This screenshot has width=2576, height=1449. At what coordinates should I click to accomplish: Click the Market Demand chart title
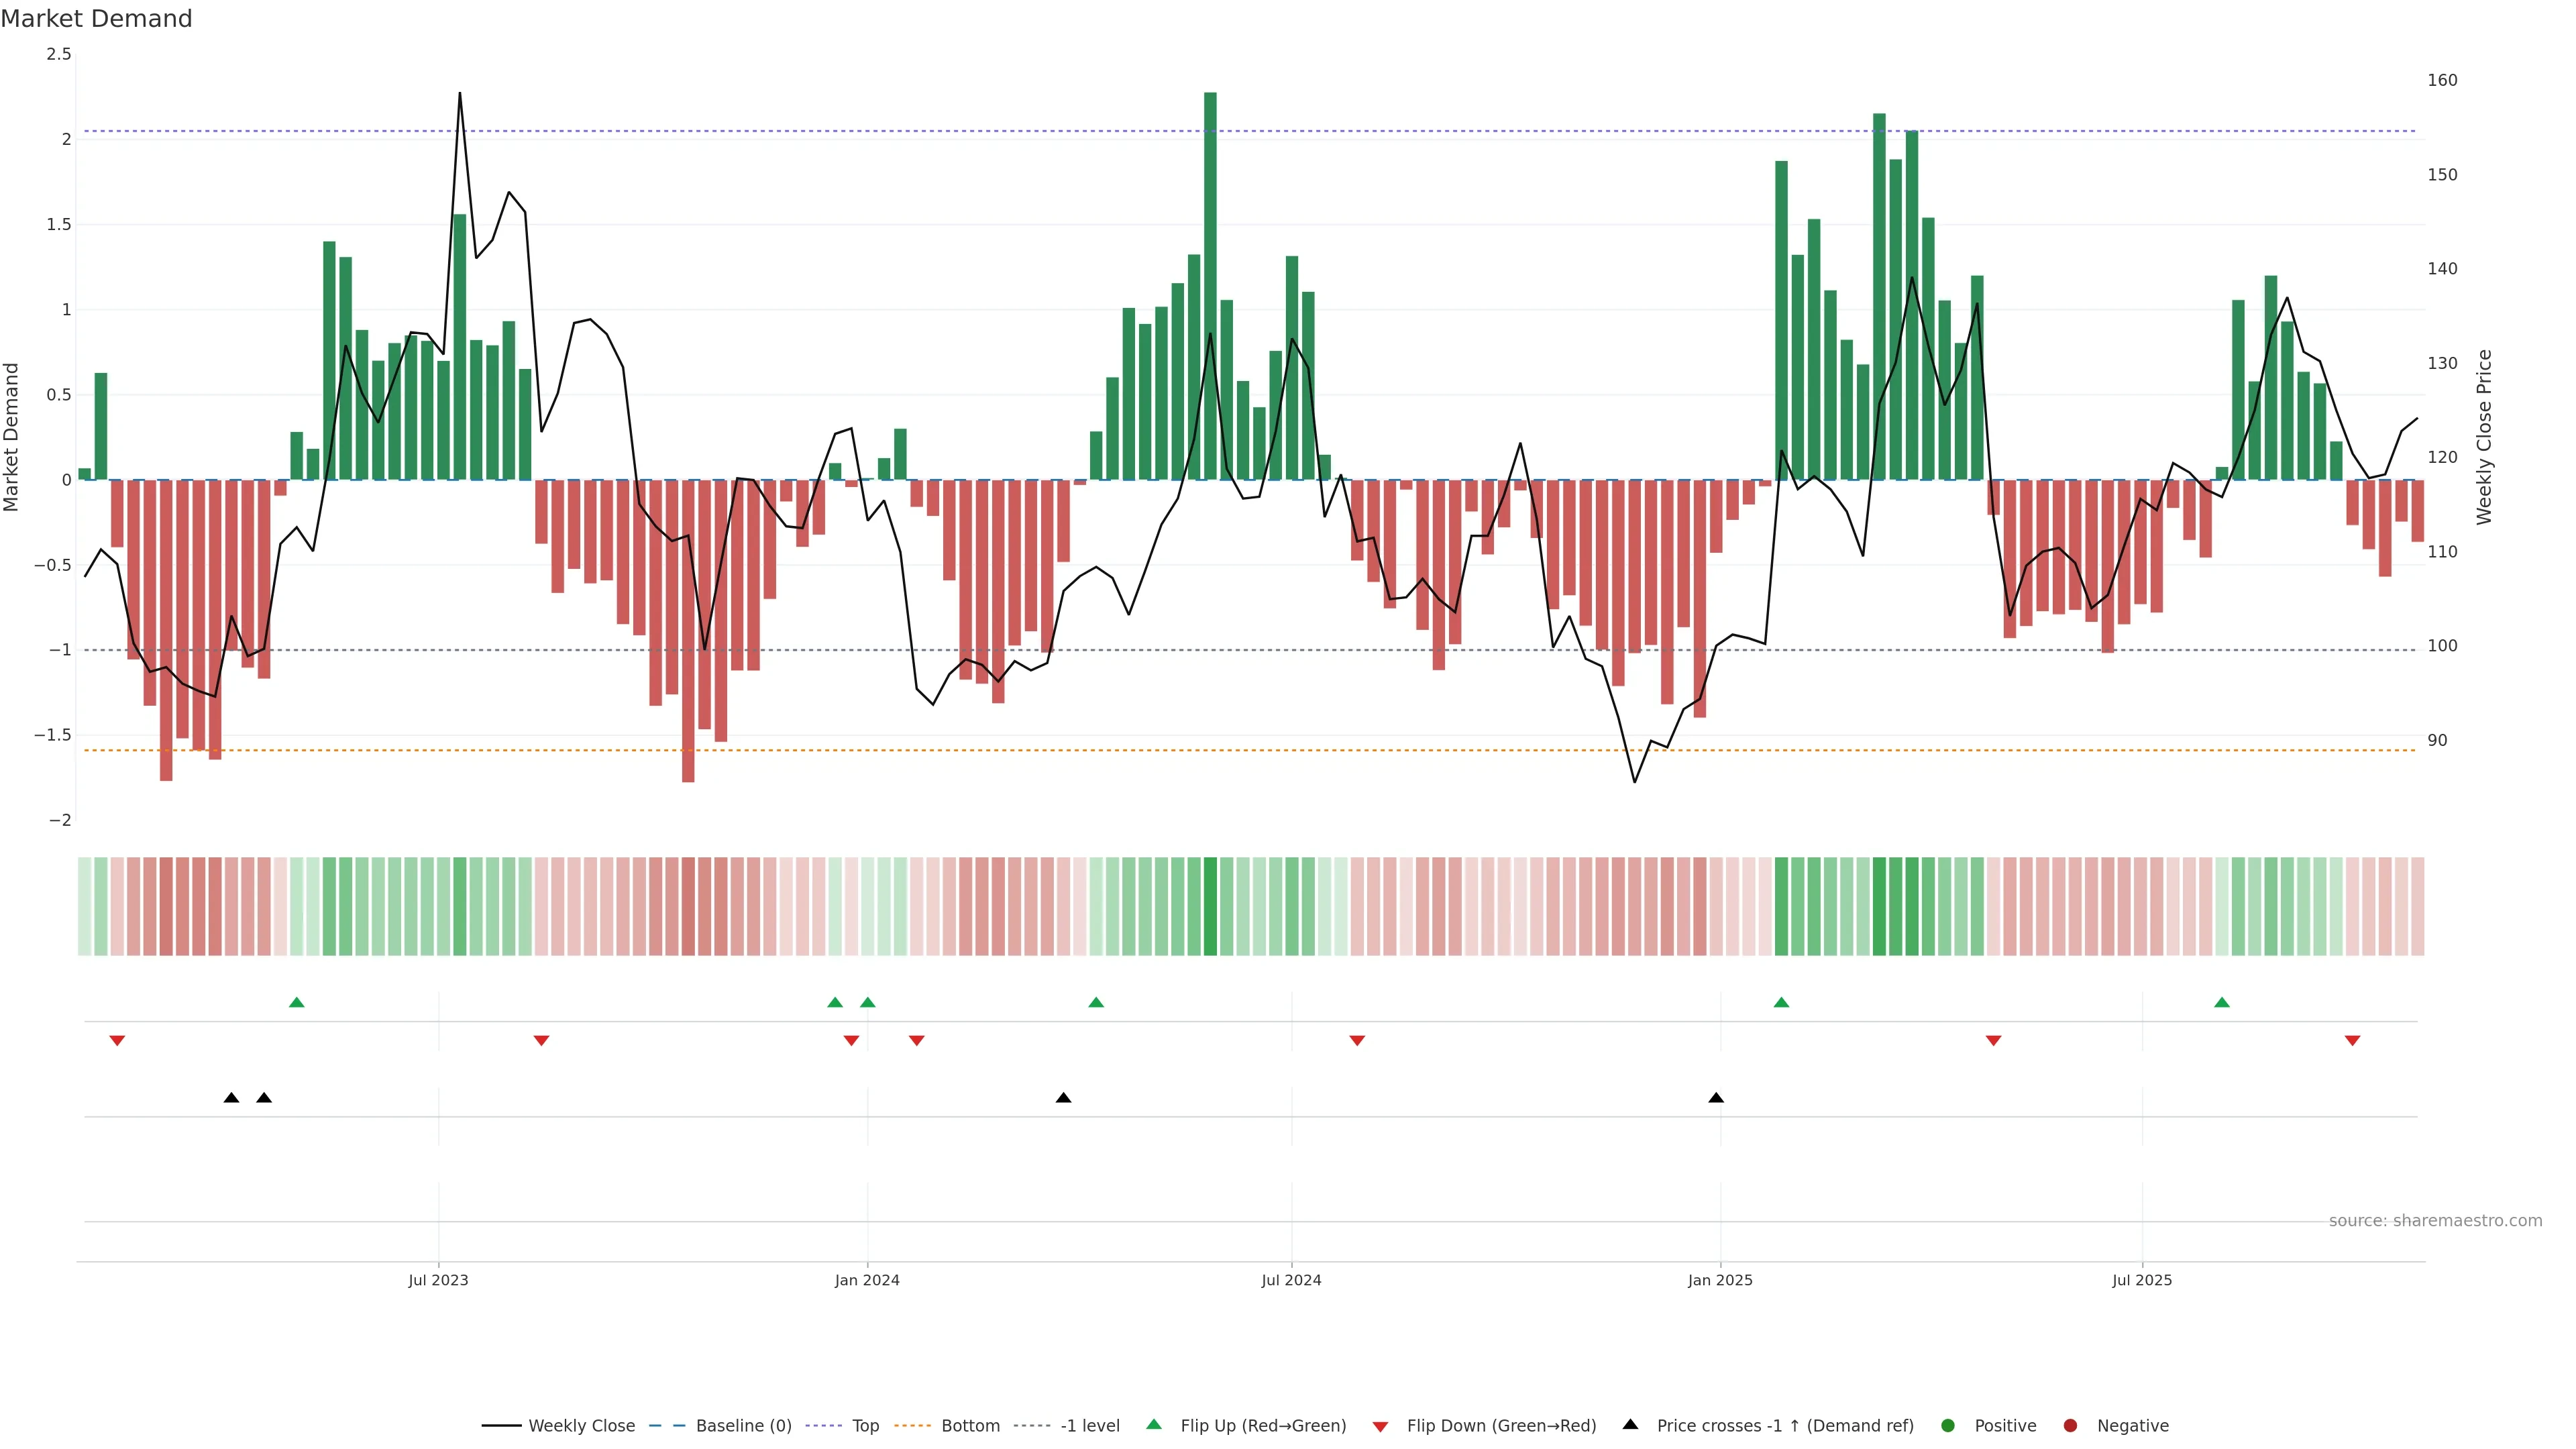point(96,19)
